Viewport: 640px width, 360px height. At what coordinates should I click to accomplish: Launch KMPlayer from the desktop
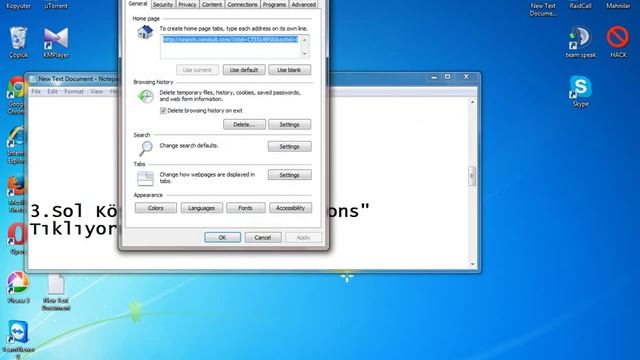pyautogui.click(x=56, y=42)
